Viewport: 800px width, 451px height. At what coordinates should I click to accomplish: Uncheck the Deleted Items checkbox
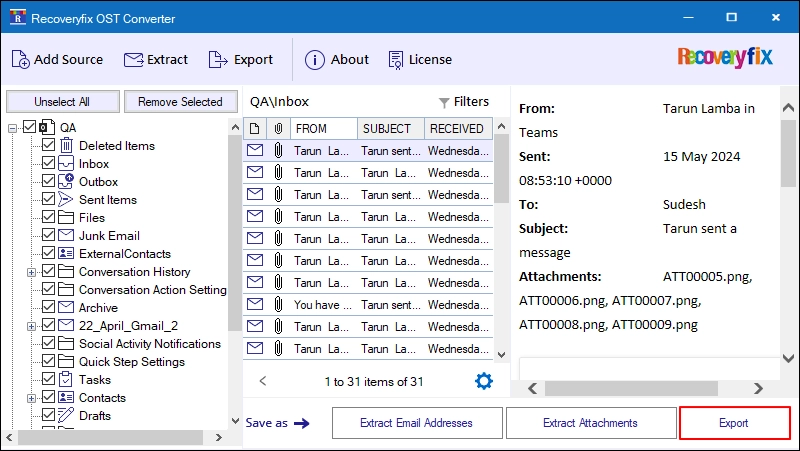[x=48, y=145]
